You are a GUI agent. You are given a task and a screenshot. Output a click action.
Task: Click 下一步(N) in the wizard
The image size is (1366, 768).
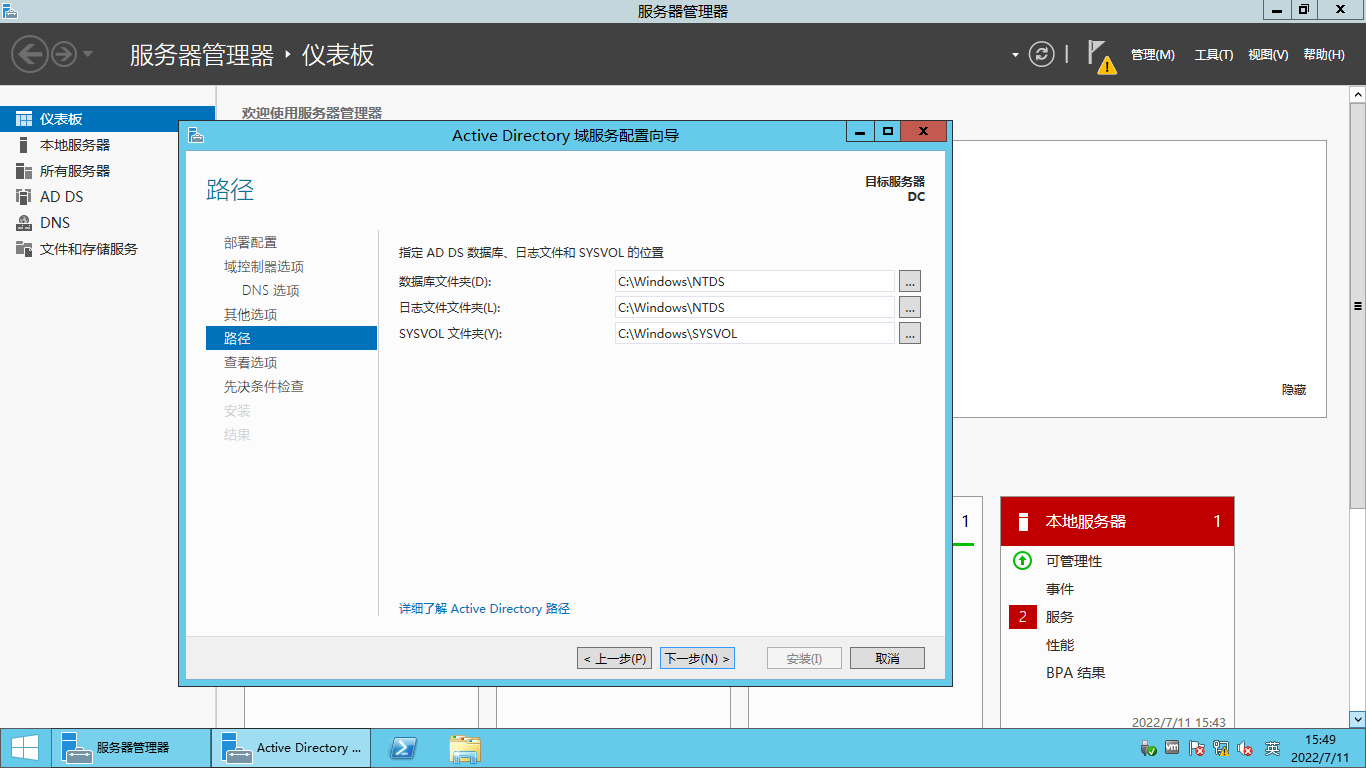[x=697, y=658]
